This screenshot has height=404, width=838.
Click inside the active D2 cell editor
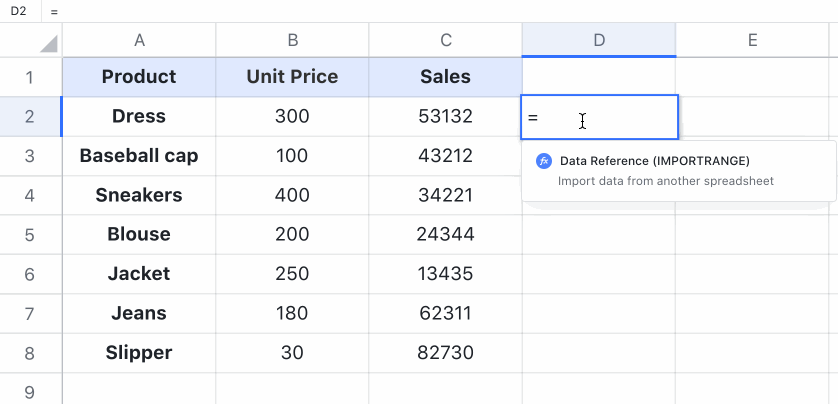600,118
